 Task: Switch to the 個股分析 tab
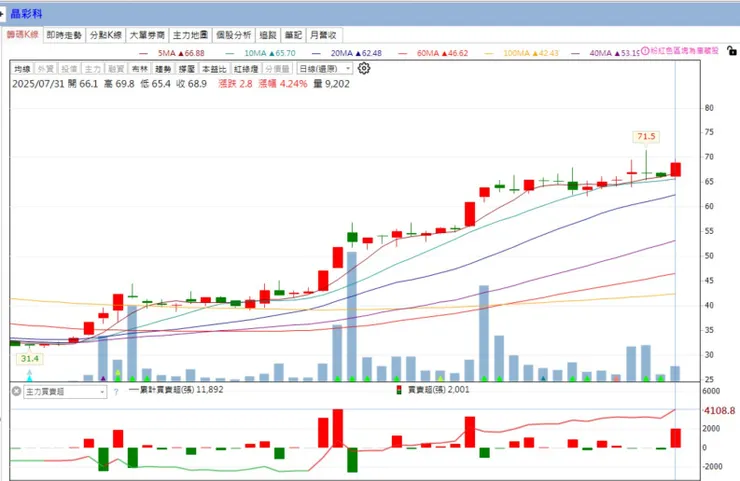pos(234,35)
